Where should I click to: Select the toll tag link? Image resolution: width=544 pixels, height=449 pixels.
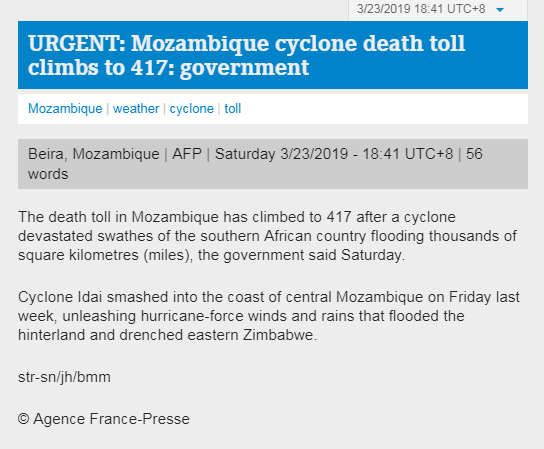click(232, 109)
